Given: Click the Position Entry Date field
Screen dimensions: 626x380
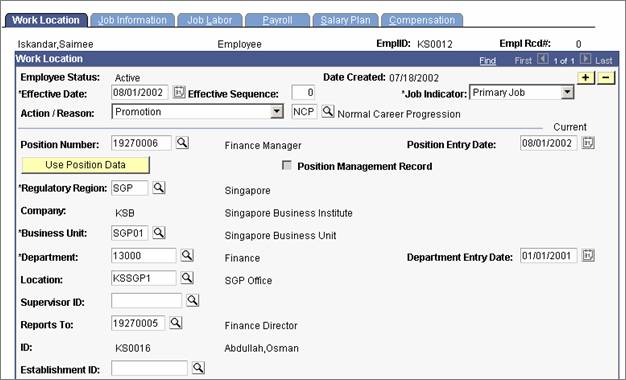Looking at the screenshot, I should point(549,143).
